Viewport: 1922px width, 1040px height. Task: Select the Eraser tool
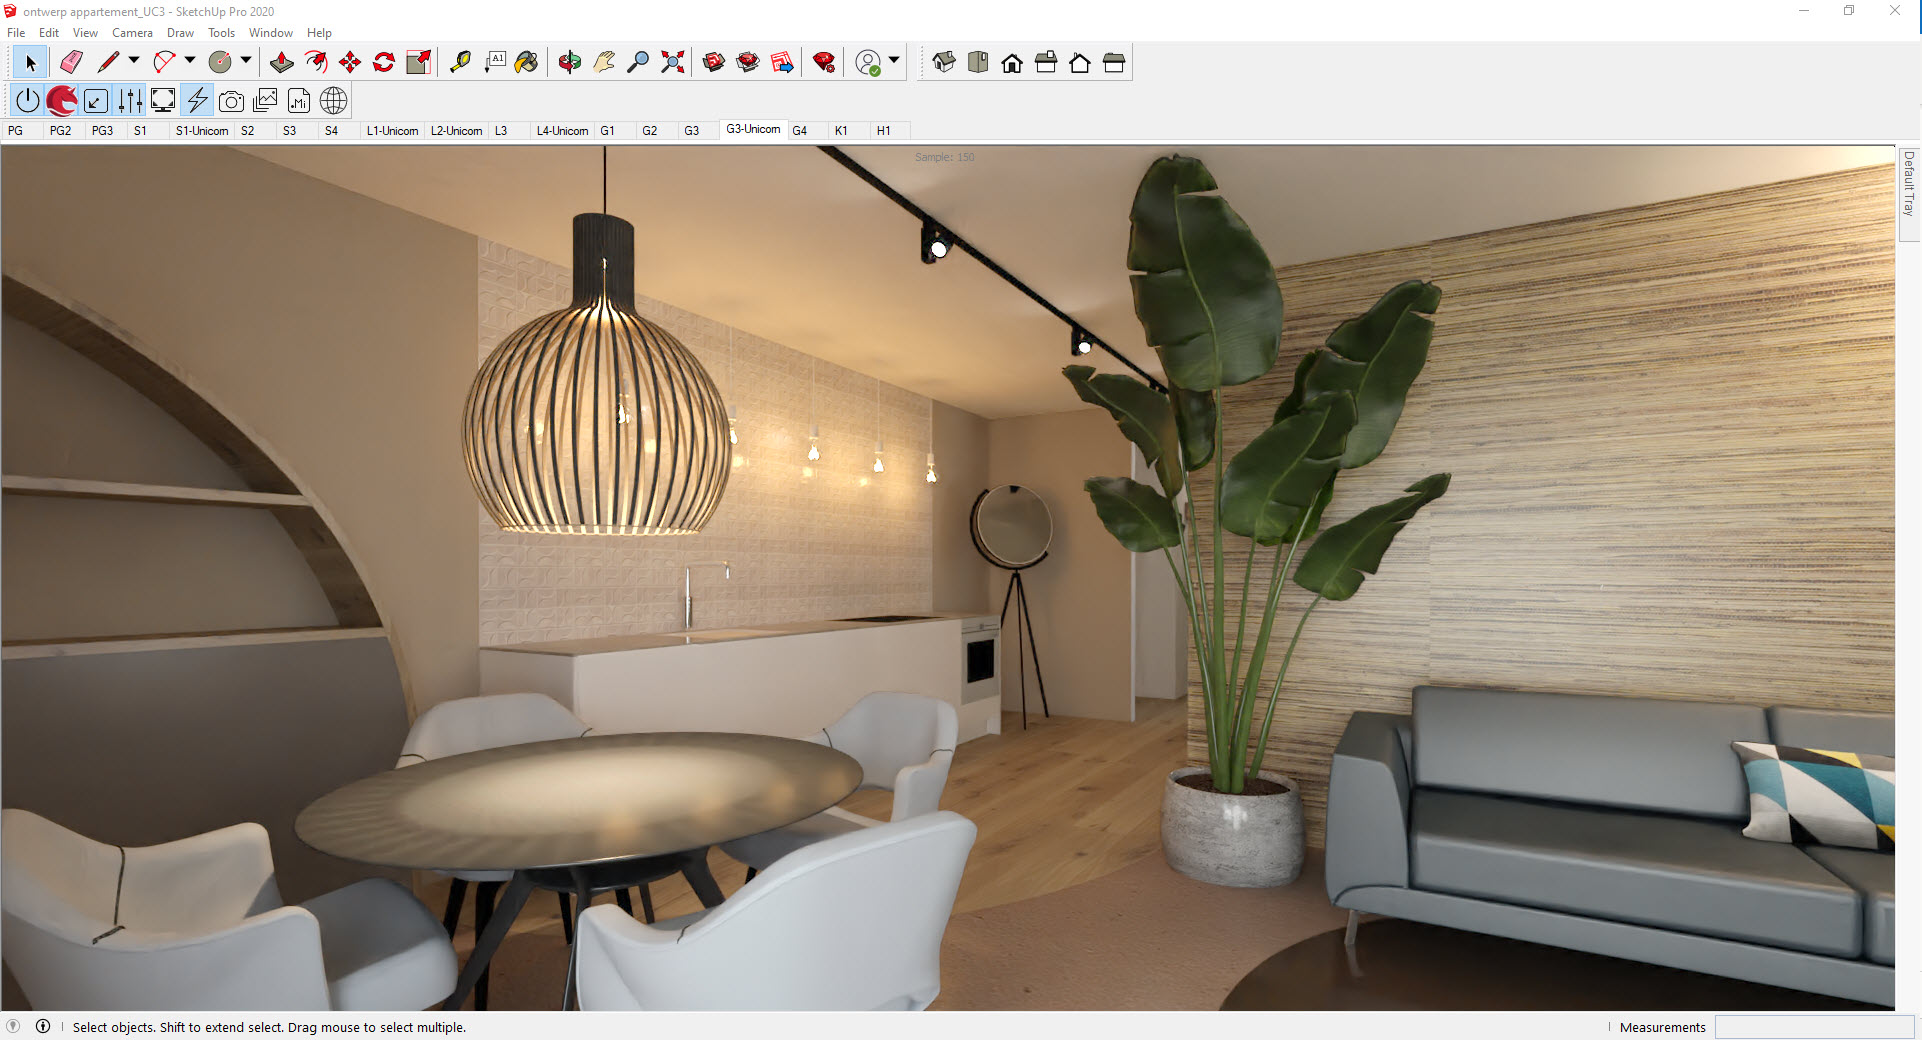71,63
